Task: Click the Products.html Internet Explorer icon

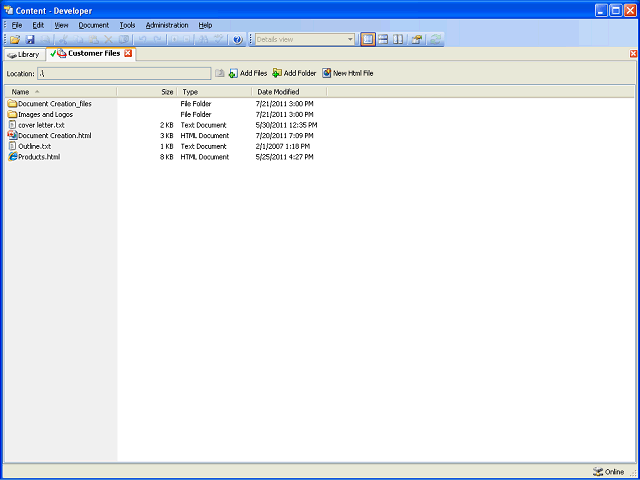Action: pos(13,156)
